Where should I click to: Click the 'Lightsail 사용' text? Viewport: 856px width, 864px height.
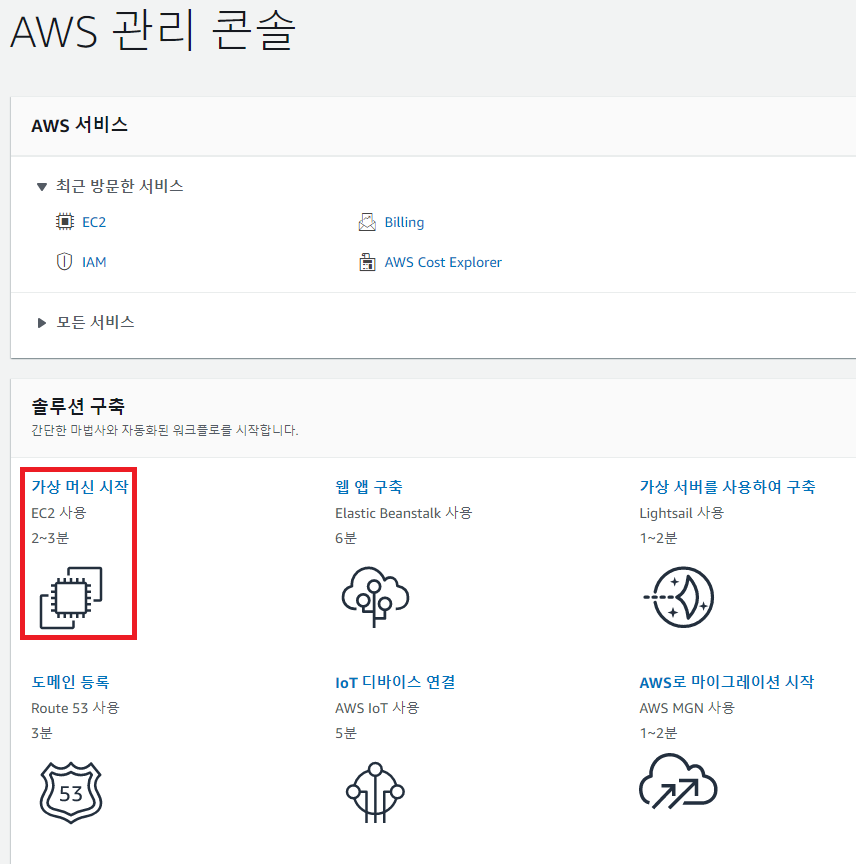click(x=681, y=513)
